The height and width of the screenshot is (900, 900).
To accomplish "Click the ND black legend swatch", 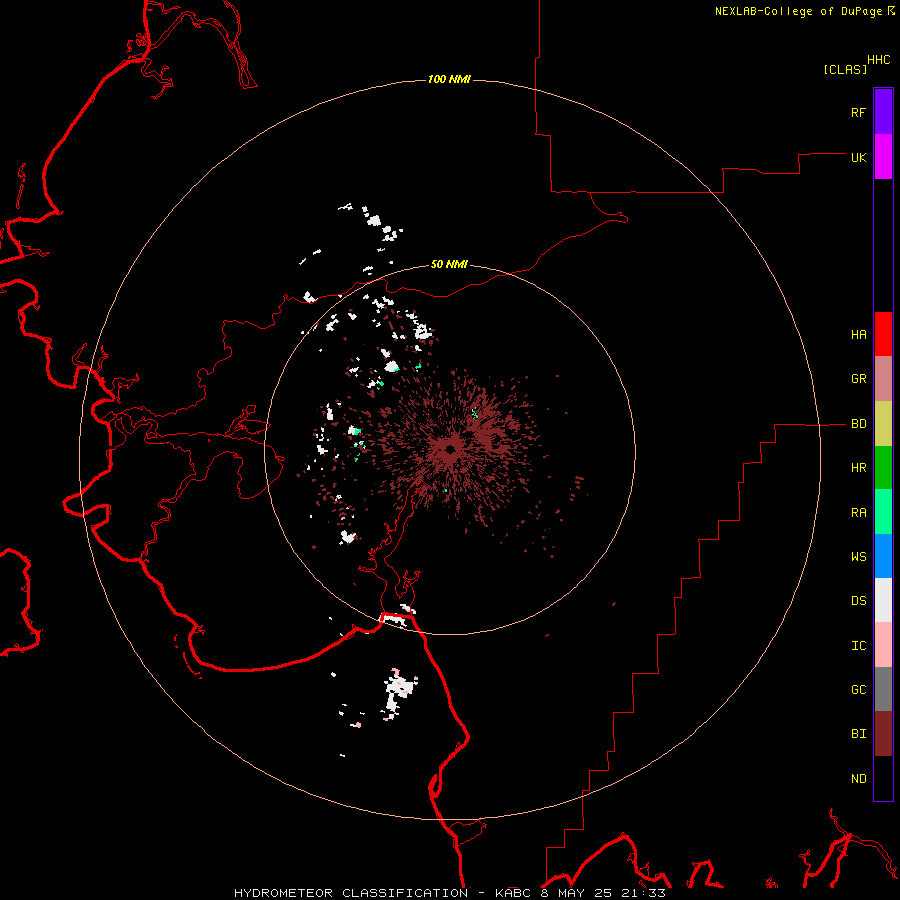I will (883, 778).
